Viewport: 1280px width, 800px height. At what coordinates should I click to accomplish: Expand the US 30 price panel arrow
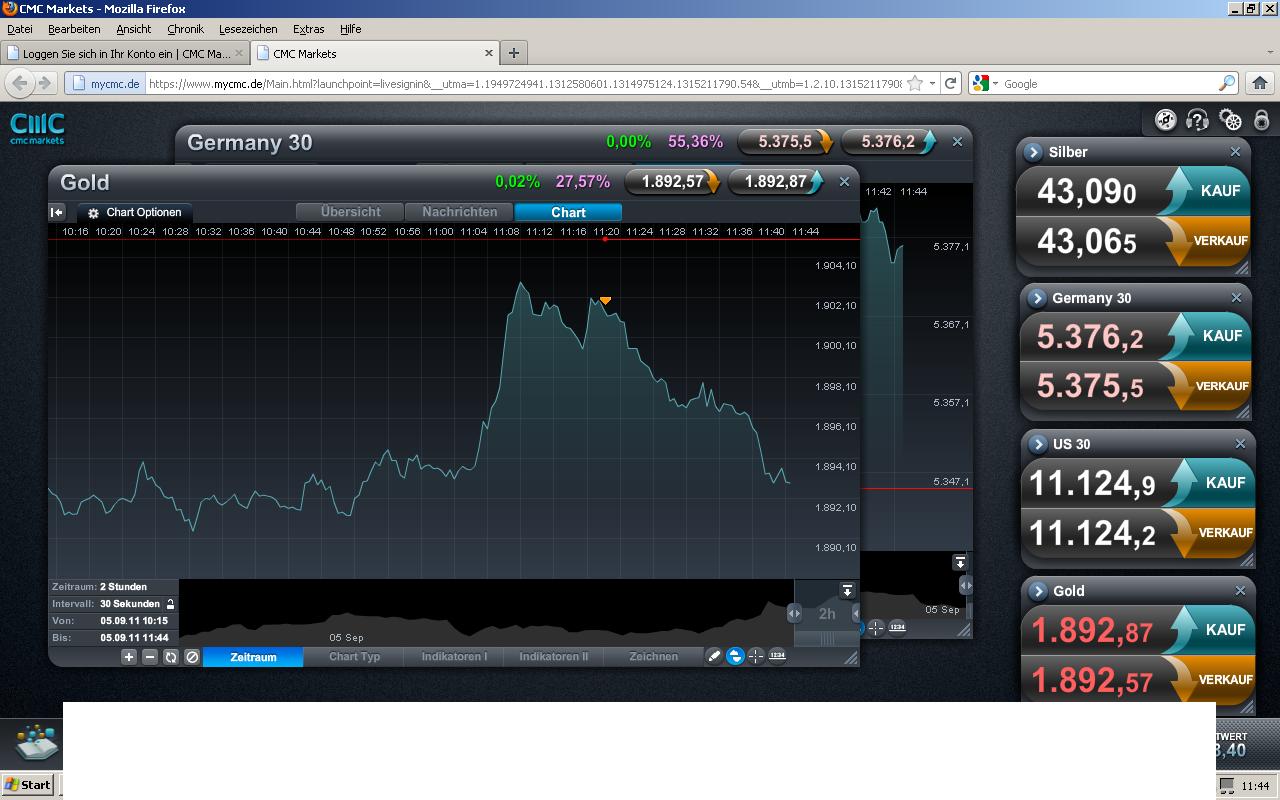[x=1037, y=444]
